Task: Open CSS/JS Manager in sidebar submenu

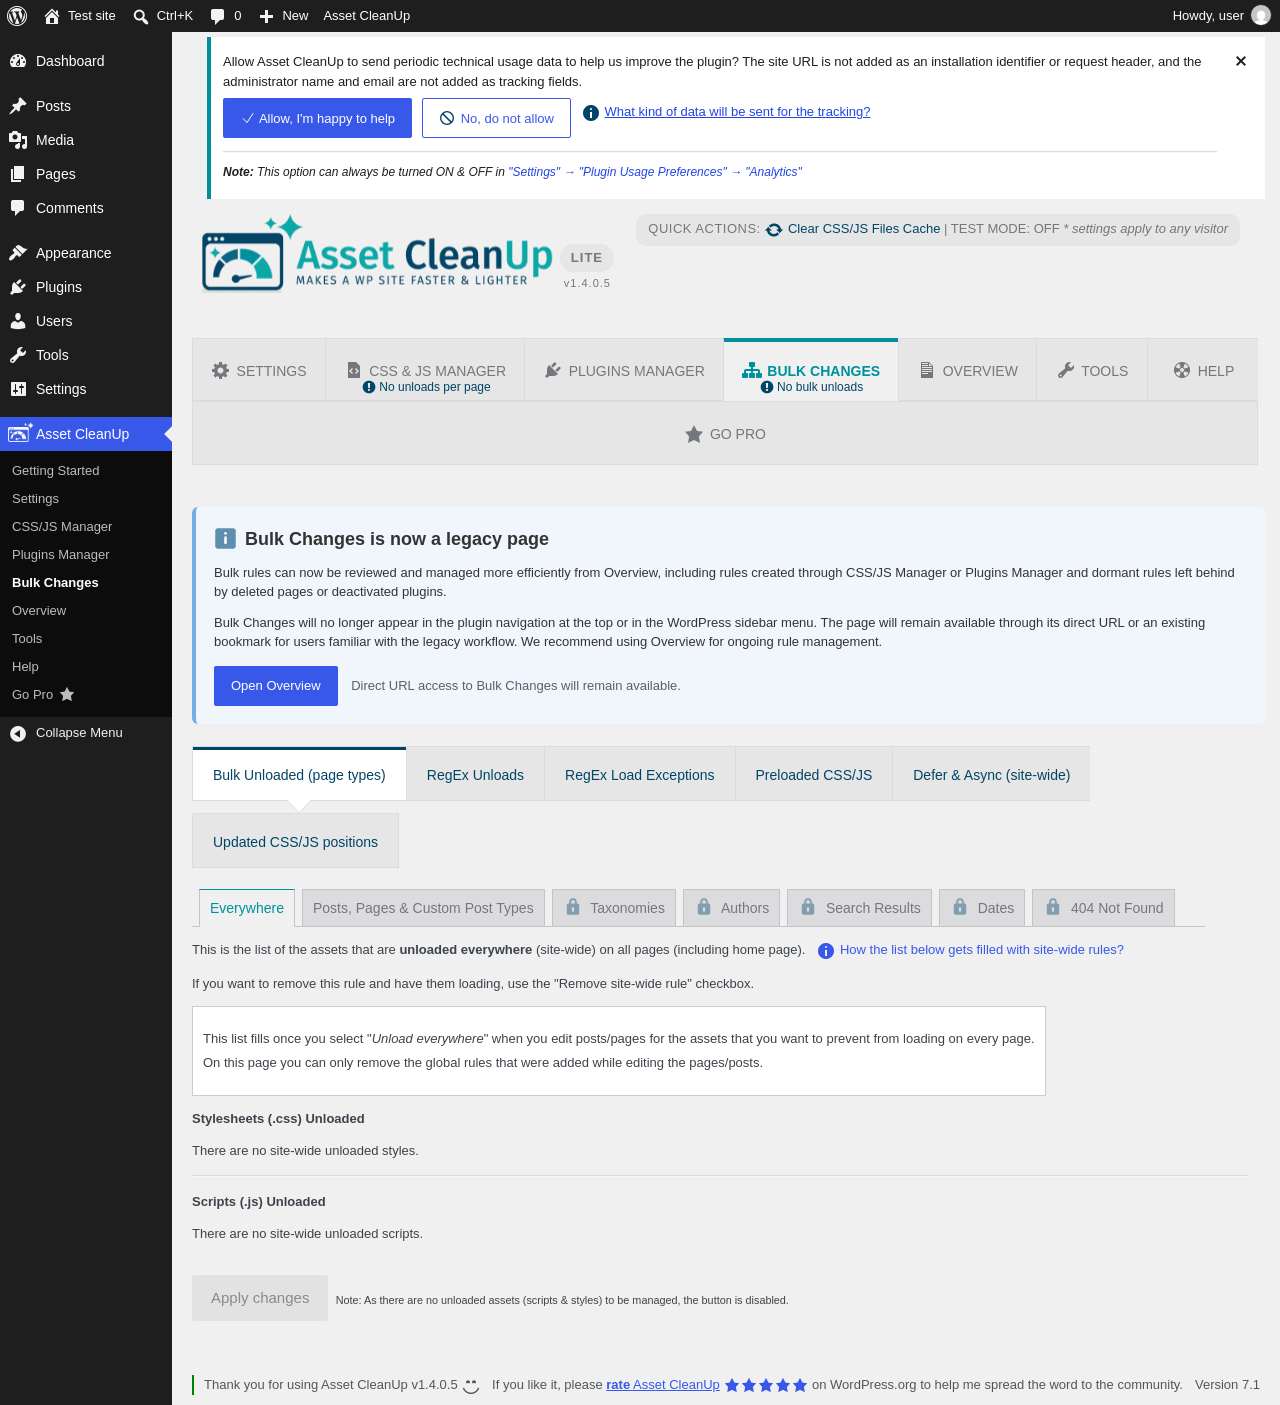Action: pyautogui.click(x=62, y=527)
